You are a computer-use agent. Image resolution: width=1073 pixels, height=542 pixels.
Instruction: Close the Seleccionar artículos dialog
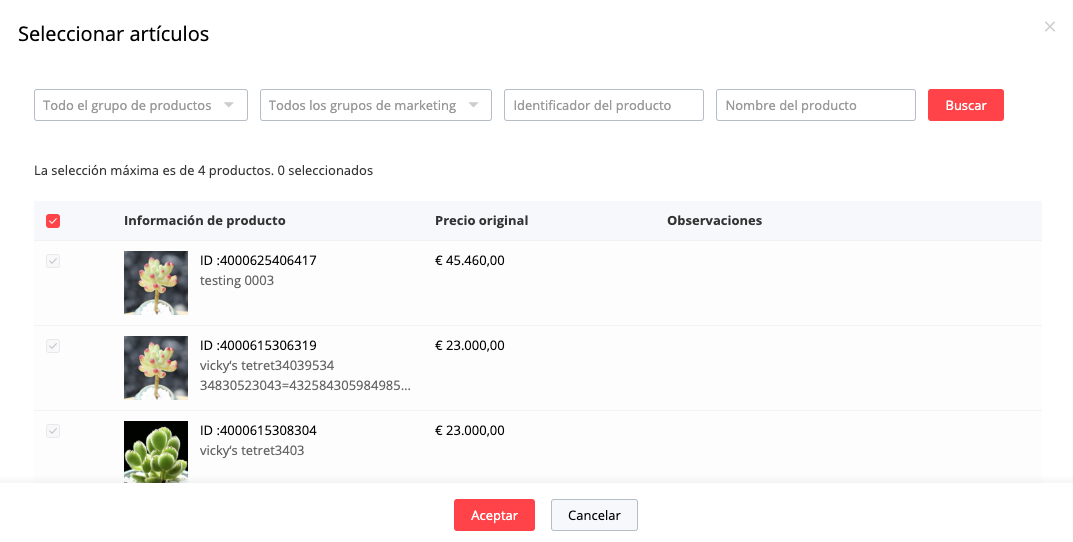pos(1049,27)
